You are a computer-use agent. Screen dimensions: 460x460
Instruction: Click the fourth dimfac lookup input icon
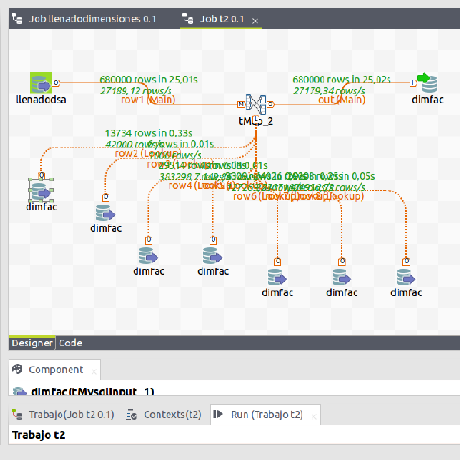coord(212,256)
